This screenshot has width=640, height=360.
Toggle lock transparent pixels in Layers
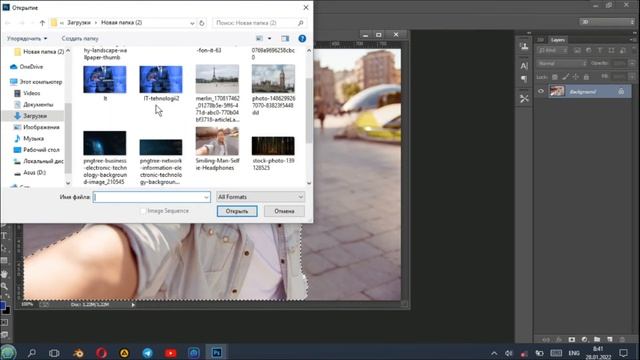click(x=555, y=77)
